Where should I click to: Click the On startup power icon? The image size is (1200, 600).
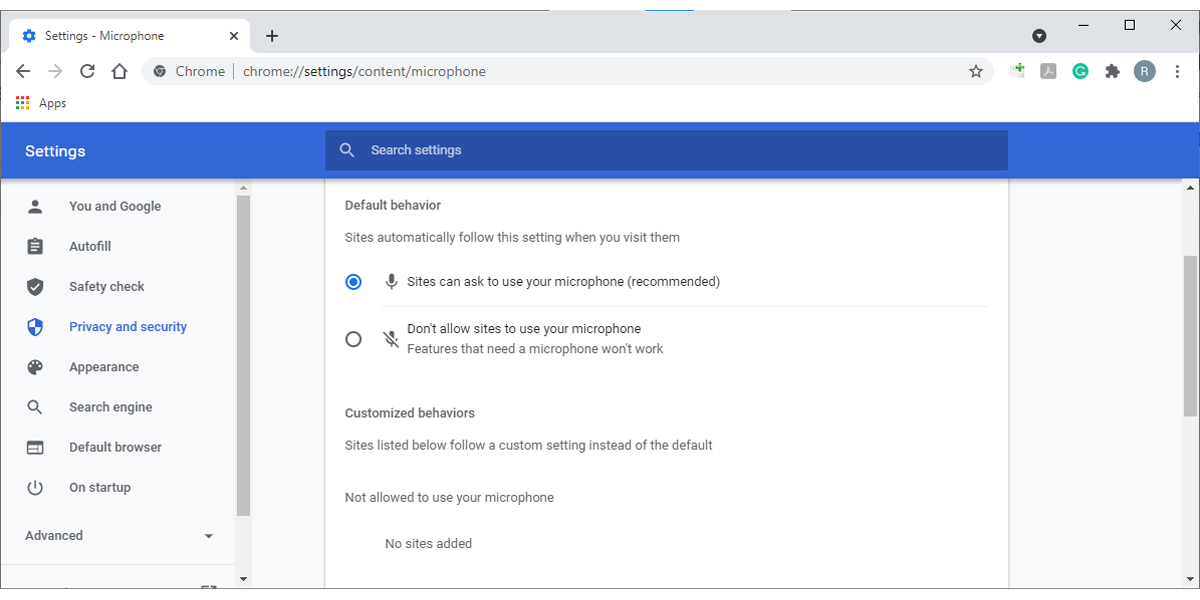(35, 487)
